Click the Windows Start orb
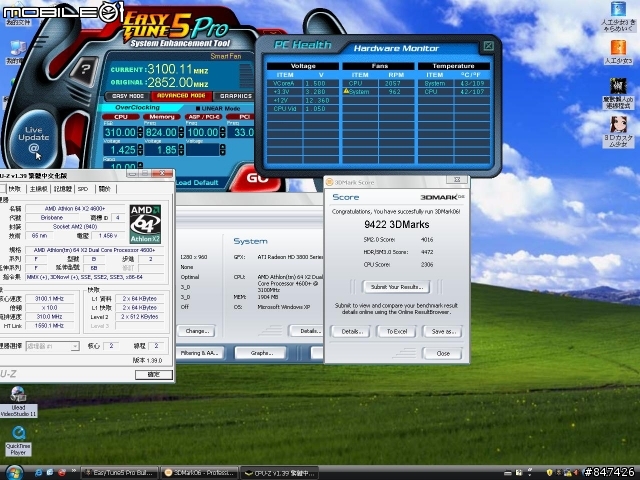 (x=13, y=473)
